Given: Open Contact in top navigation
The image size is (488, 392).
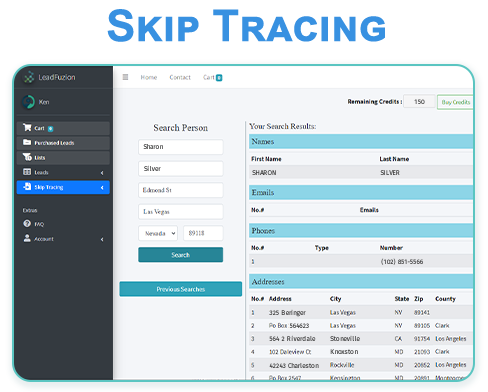Looking at the screenshot, I should (x=180, y=77).
